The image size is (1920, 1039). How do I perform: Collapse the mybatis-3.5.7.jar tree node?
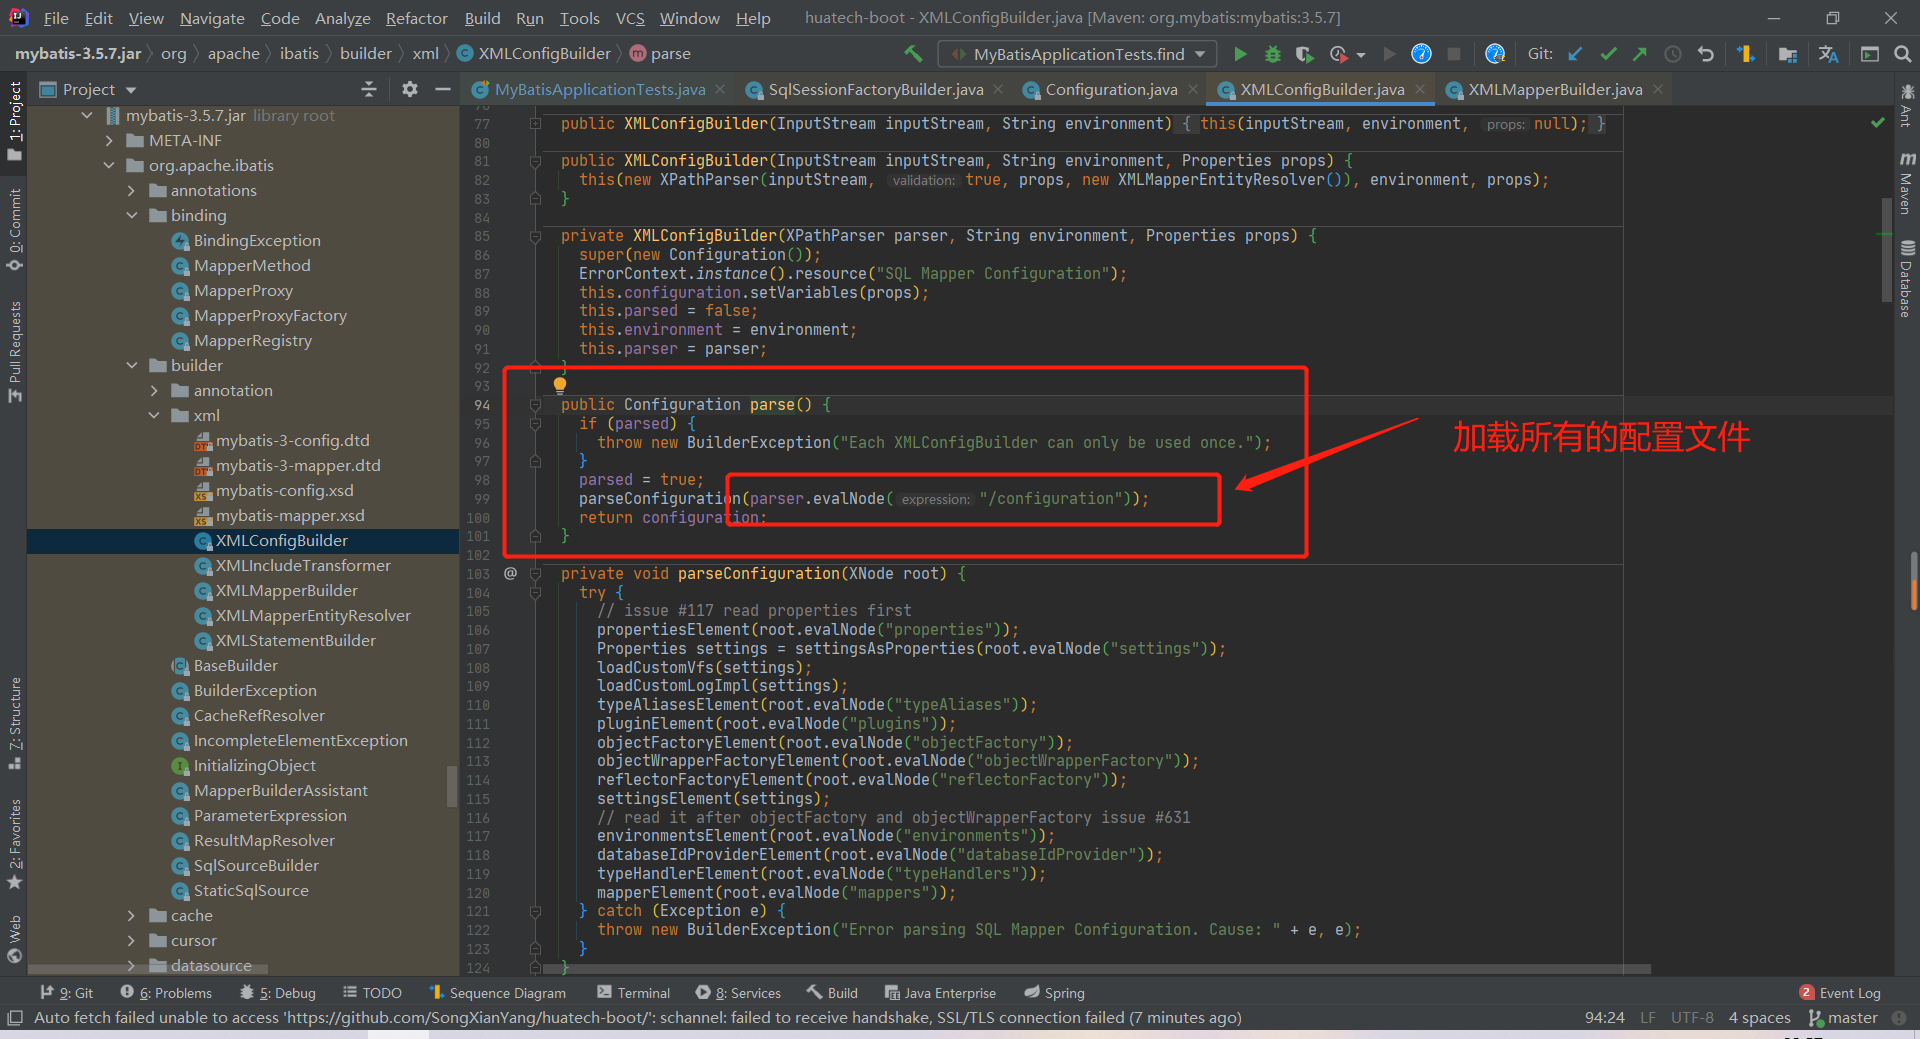[87, 116]
